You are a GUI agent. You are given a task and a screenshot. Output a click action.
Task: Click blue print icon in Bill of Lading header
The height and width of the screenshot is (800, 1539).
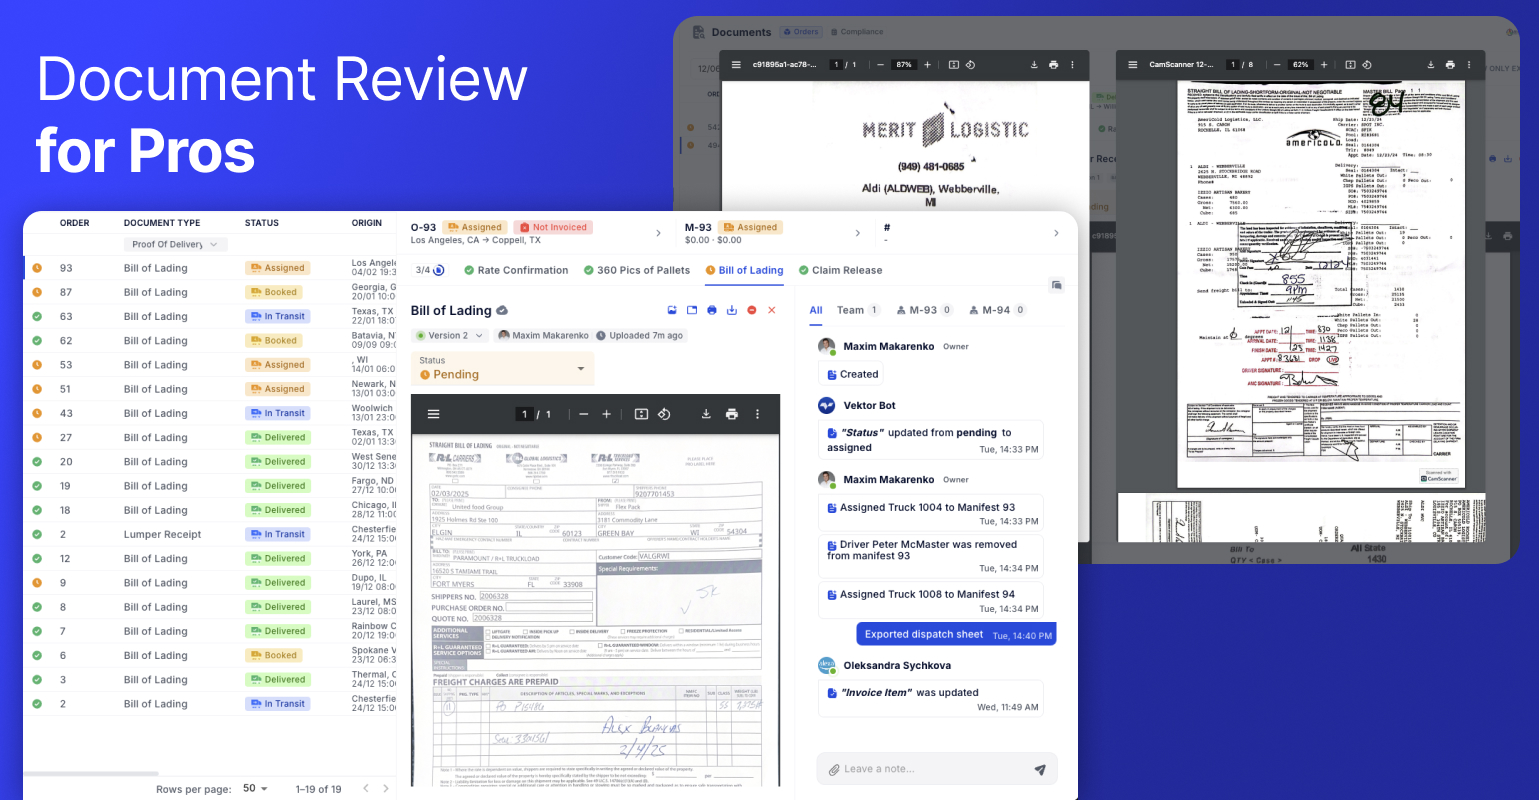(712, 310)
